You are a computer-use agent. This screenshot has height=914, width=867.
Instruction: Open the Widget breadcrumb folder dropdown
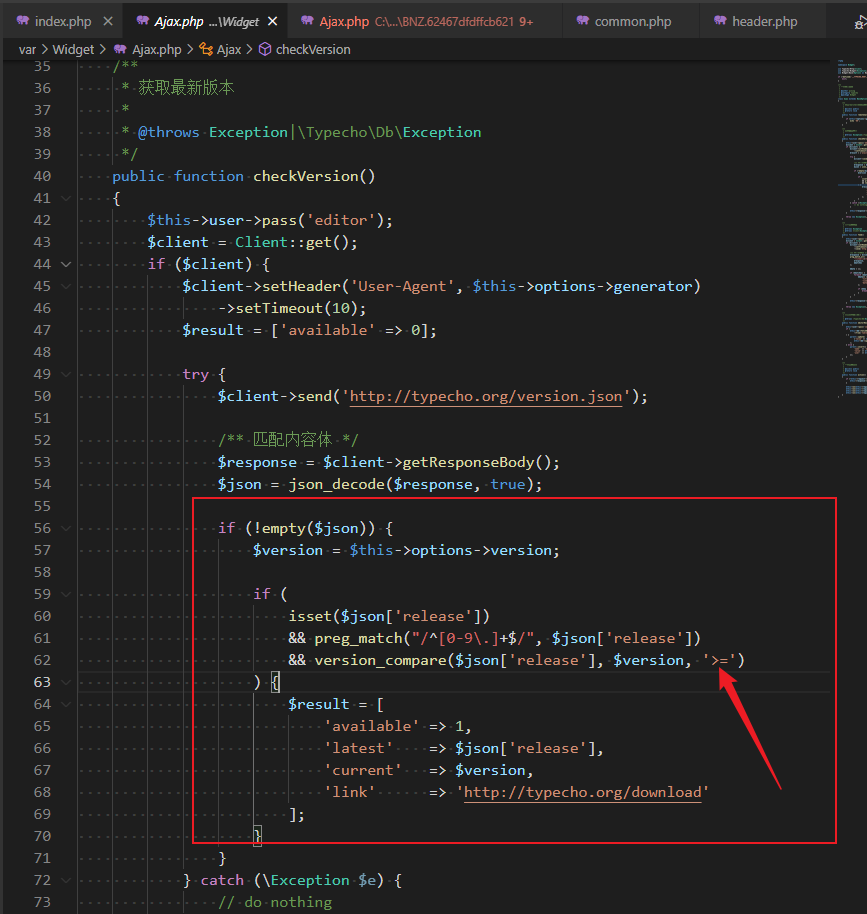(73, 49)
